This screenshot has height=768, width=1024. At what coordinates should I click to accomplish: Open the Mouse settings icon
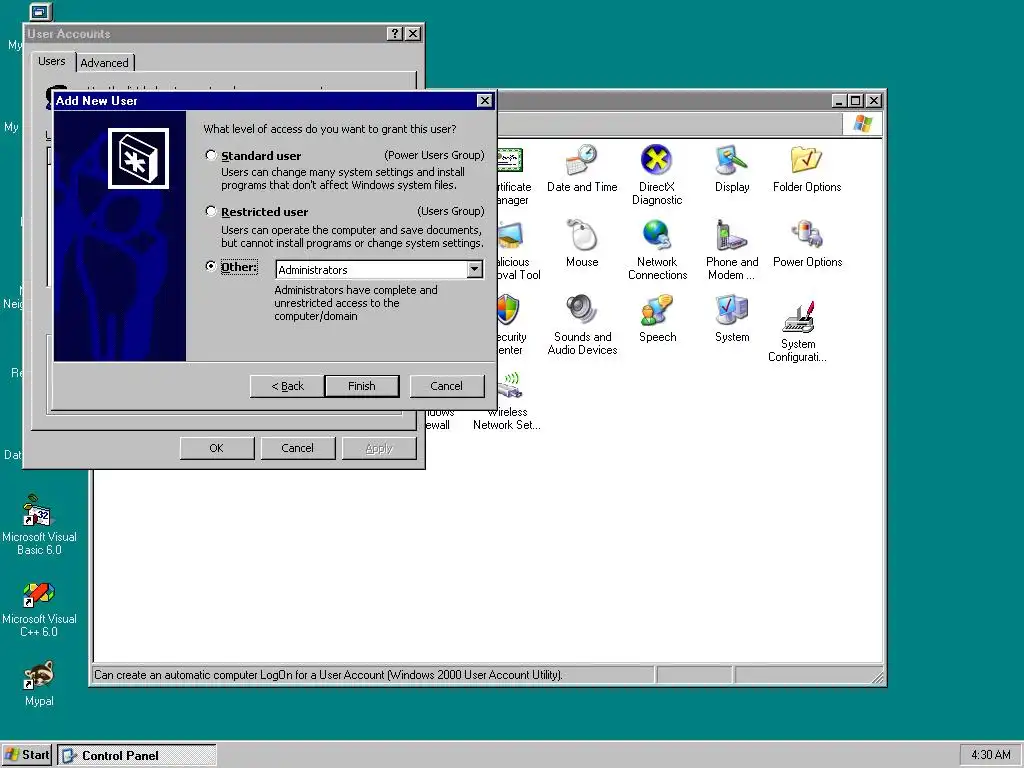click(582, 244)
